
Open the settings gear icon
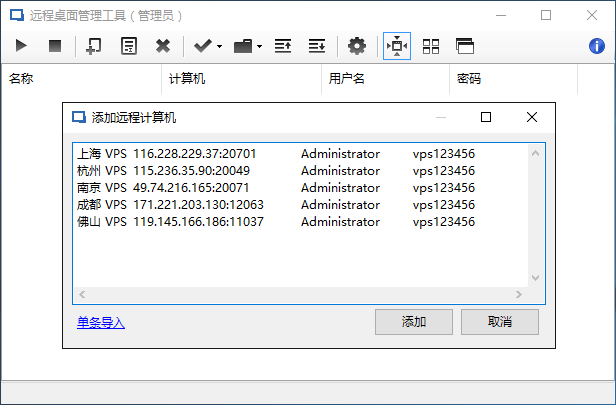[x=357, y=46]
